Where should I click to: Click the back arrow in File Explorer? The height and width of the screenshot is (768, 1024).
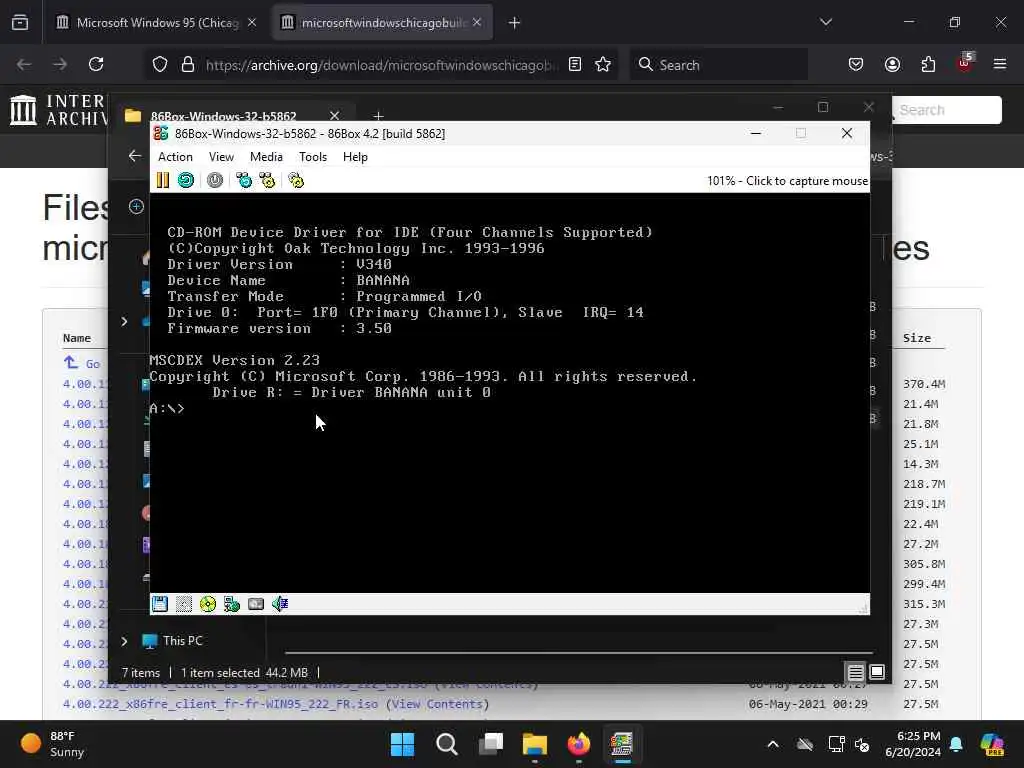[135, 155]
